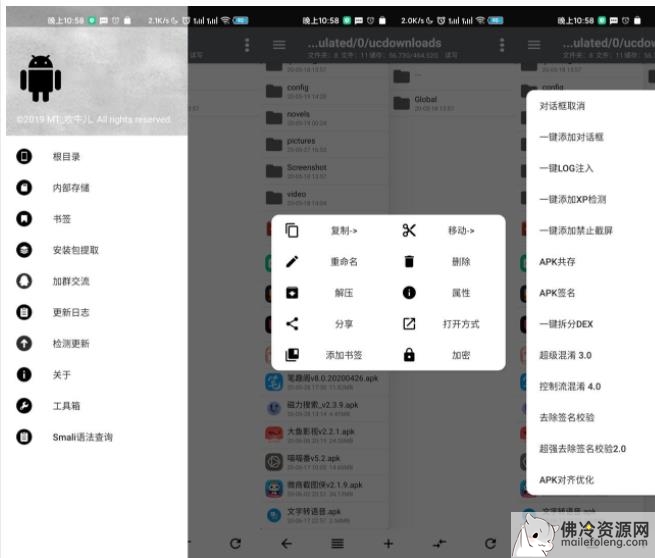Viewport: 655px width, 558px height.
Task: Tap the plus icon in the bottom toolbar
Action: (x=388, y=543)
